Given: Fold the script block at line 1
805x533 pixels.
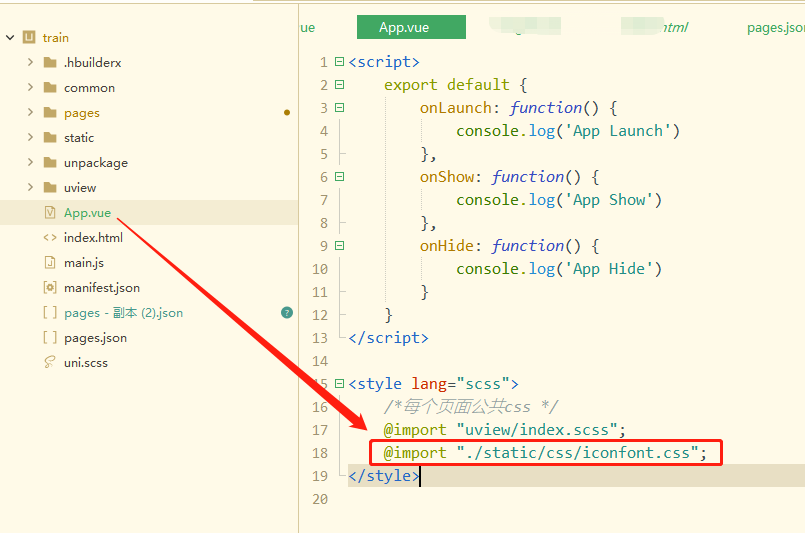Looking at the screenshot, I should point(339,62).
